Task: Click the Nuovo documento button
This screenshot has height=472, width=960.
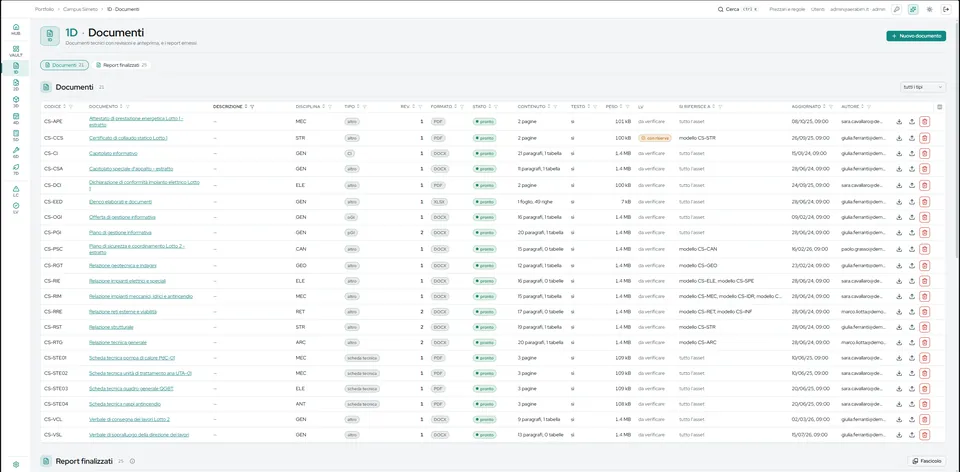Action: point(916,36)
